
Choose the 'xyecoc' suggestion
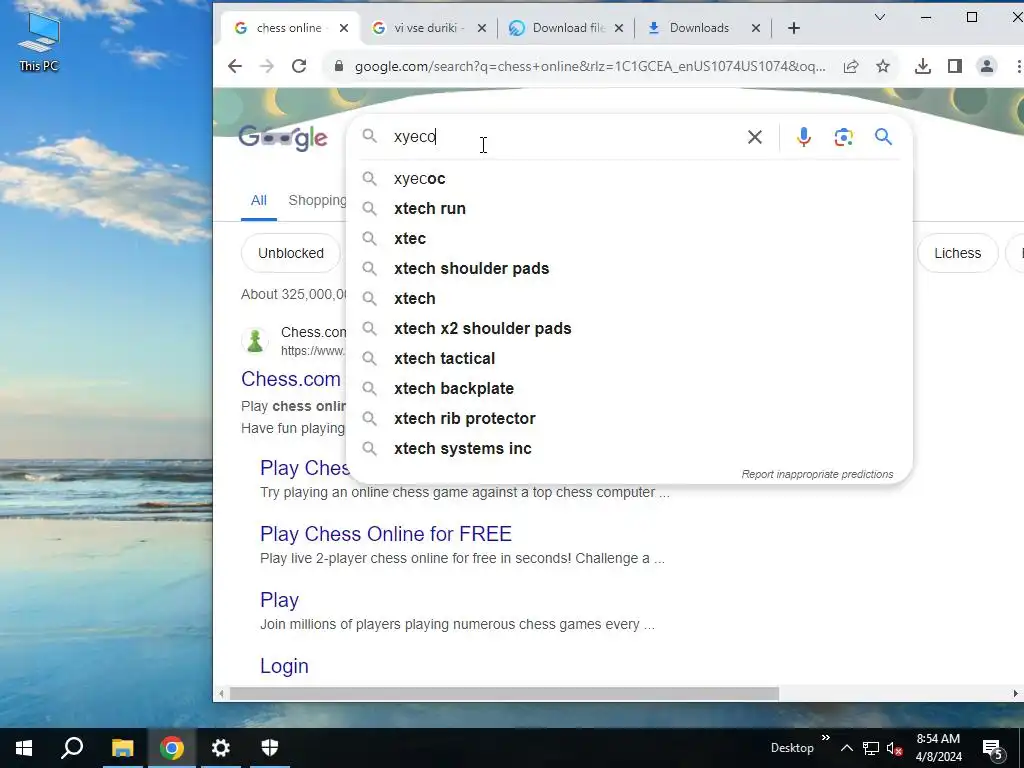pyautogui.click(x=630, y=178)
